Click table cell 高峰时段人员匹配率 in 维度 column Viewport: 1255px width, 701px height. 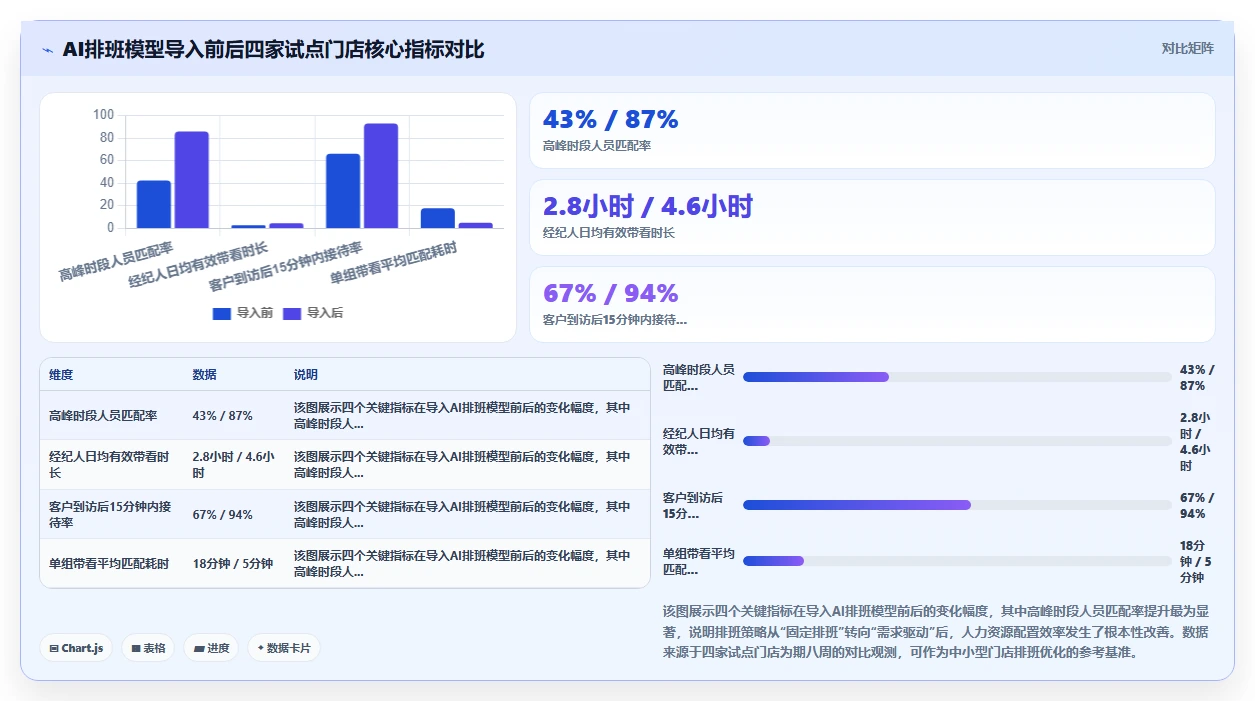coord(103,416)
